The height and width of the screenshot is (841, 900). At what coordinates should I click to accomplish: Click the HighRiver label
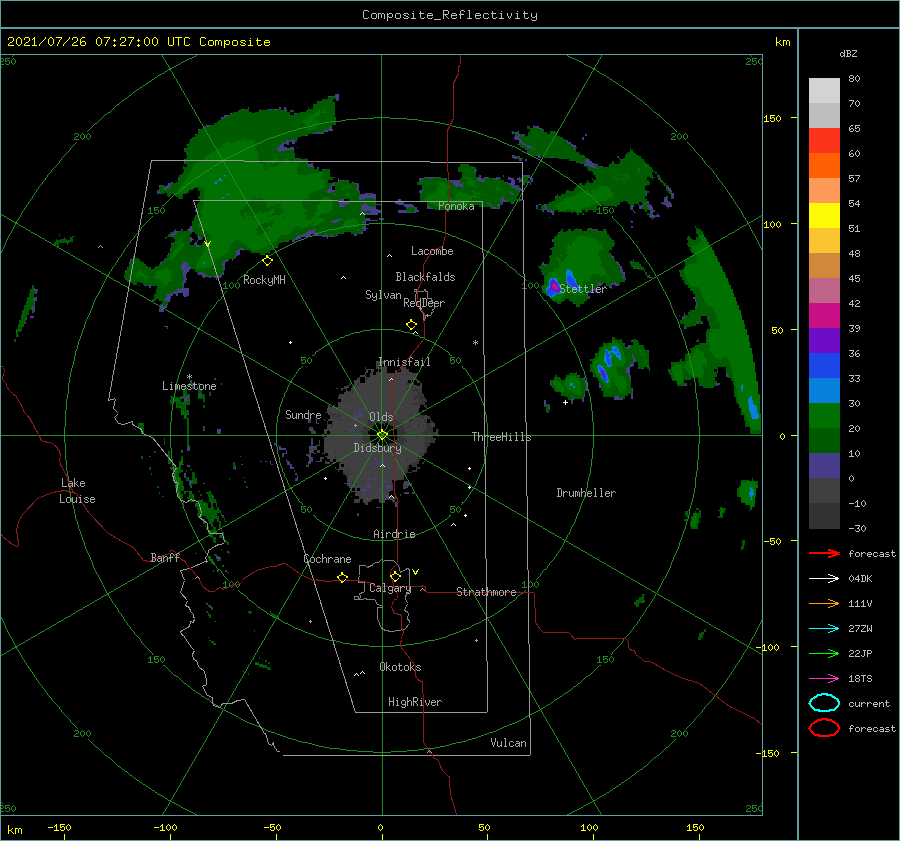pos(415,702)
